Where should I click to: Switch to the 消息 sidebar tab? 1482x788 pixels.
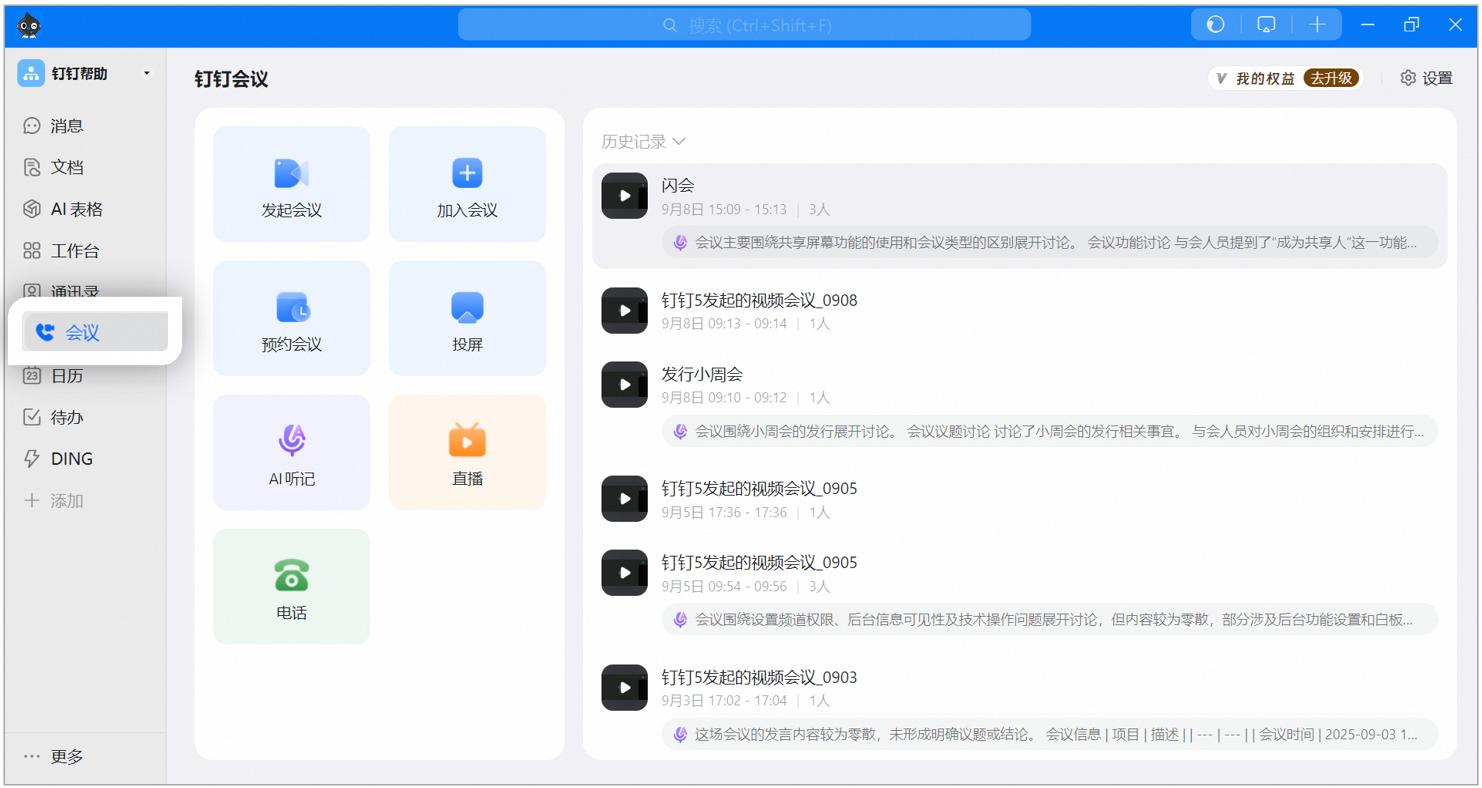(x=66, y=126)
